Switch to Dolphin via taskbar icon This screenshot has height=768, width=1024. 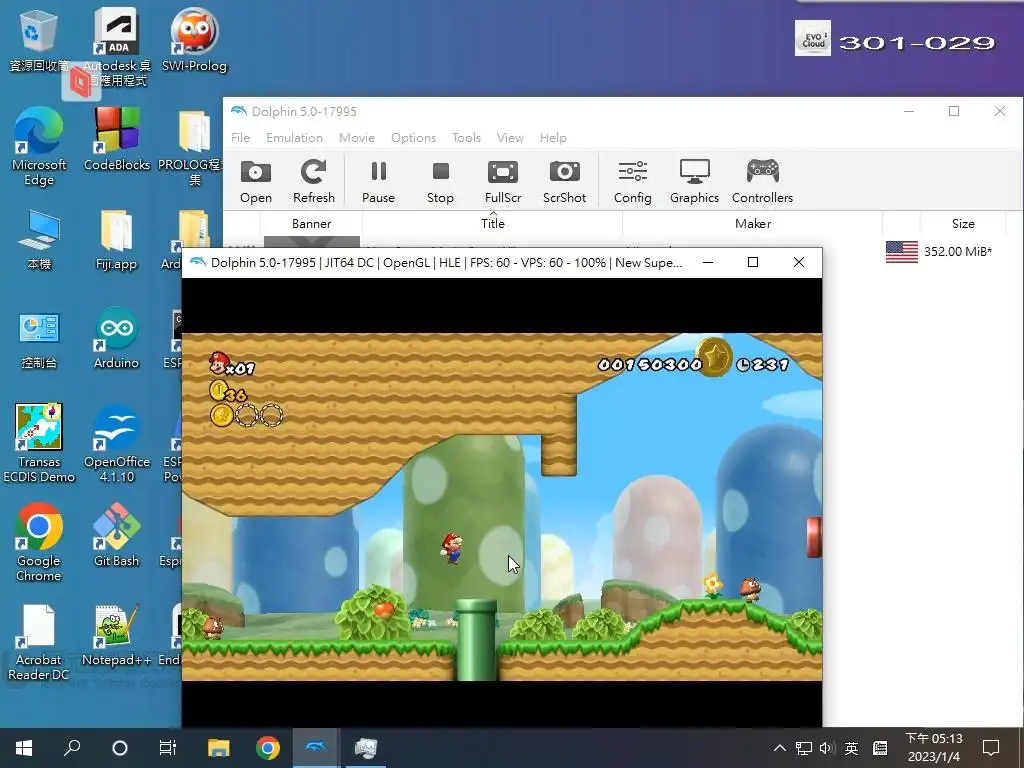(x=316, y=748)
